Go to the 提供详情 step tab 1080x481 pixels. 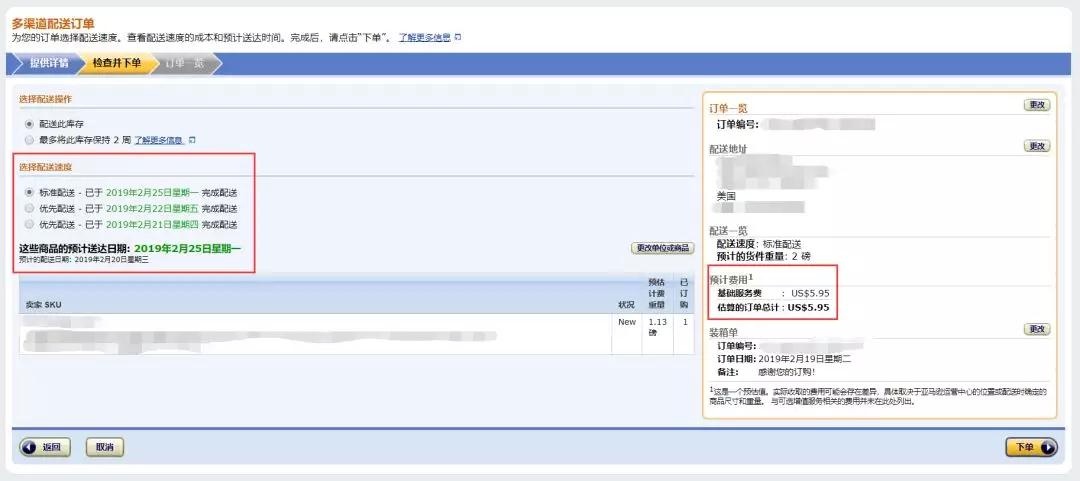pyautogui.click(x=47, y=64)
